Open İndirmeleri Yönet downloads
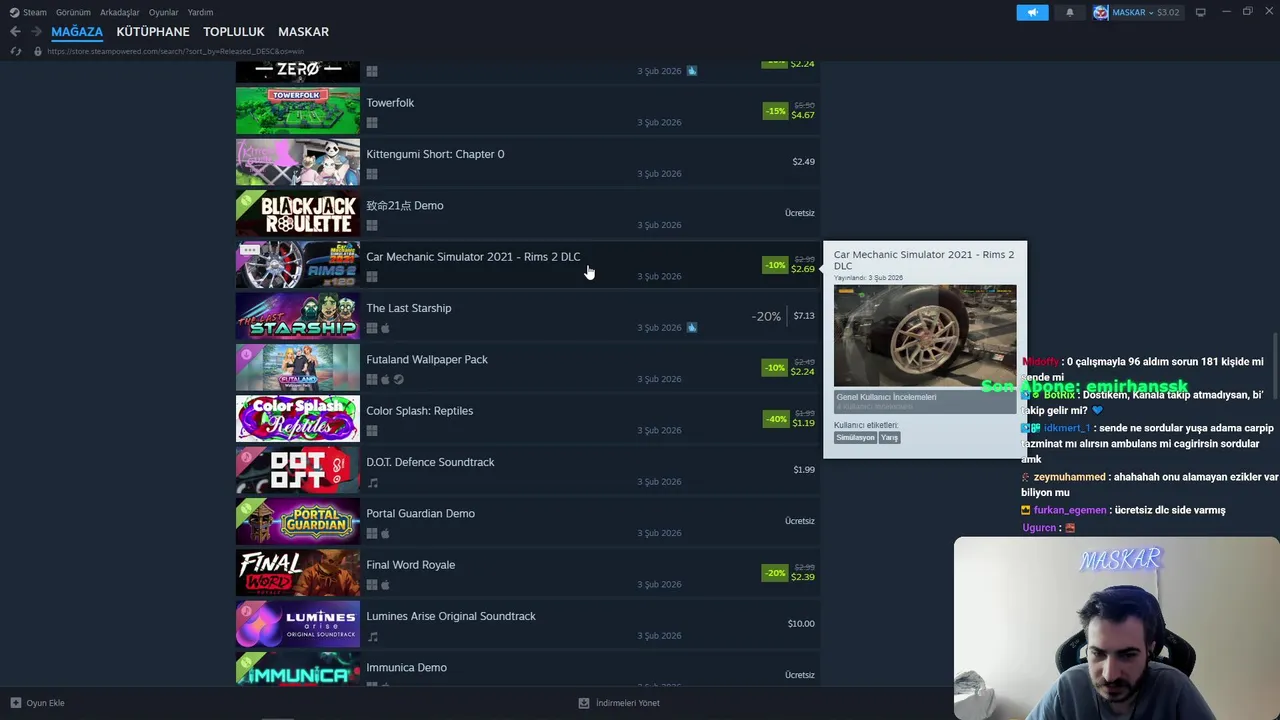Viewport: 1280px width, 720px height. coord(619,703)
